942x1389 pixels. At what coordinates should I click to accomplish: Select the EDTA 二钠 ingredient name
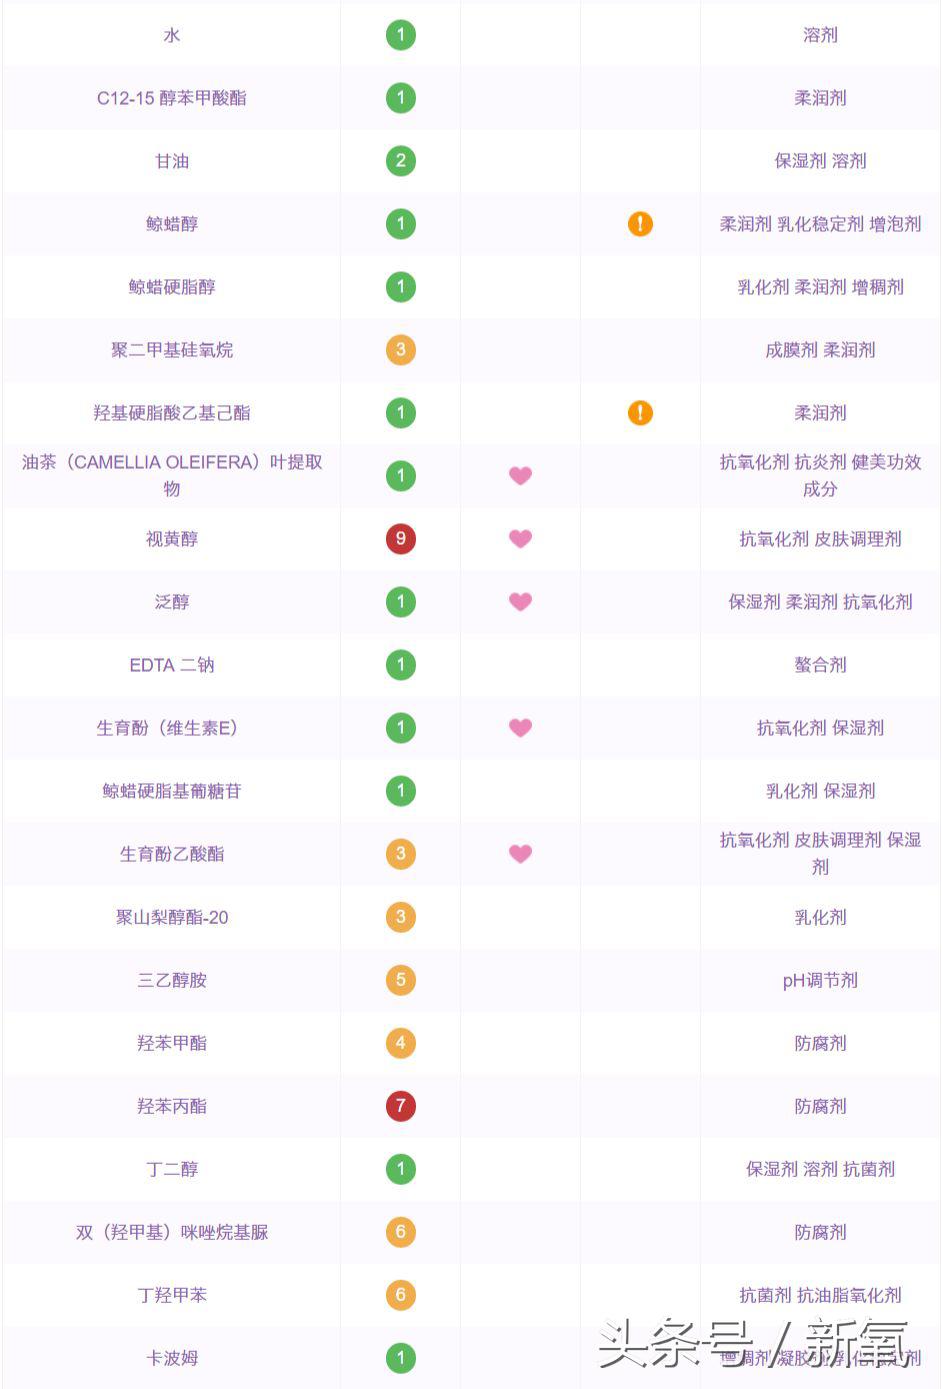click(x=172, y=665)
